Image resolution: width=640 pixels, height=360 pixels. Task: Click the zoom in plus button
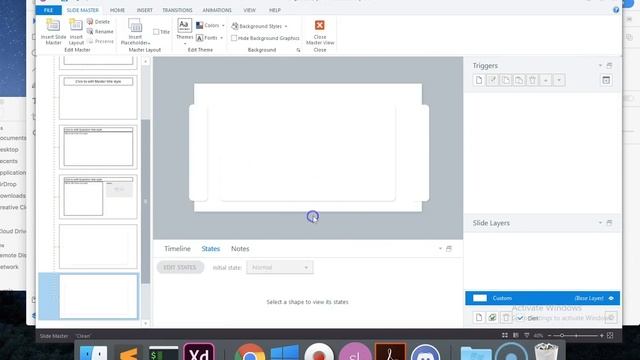tap(602, 336)
